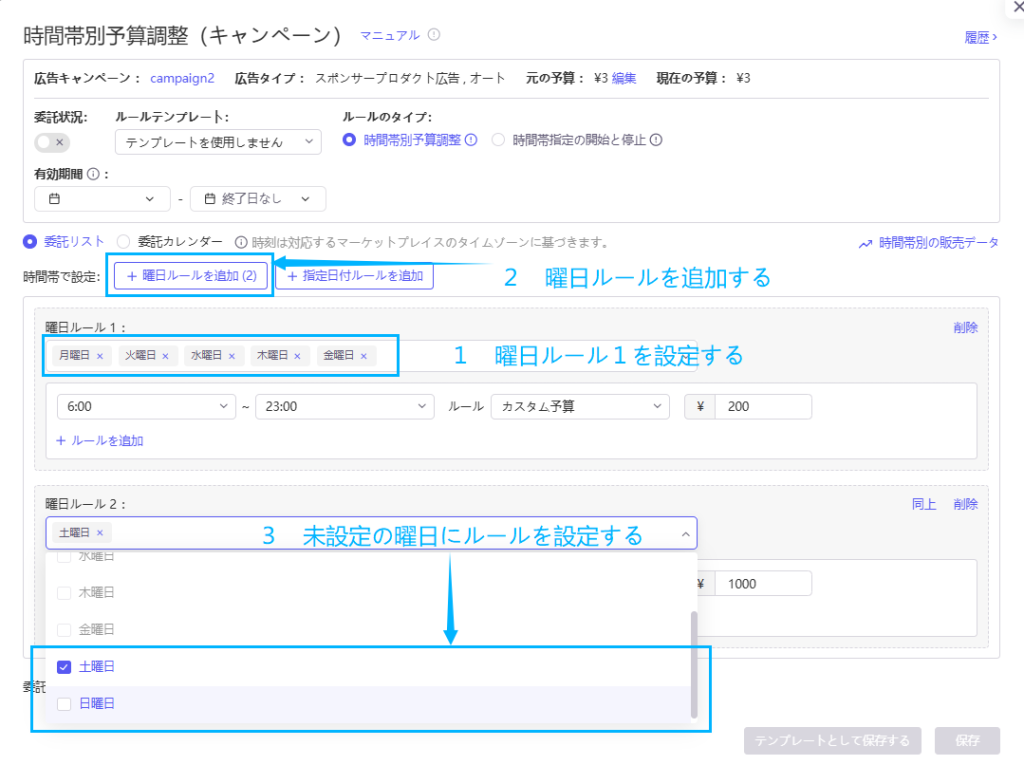Screen dimensions: 1024x765
Task: Select the 委託リスト view radio
Action: pos(29,242)
